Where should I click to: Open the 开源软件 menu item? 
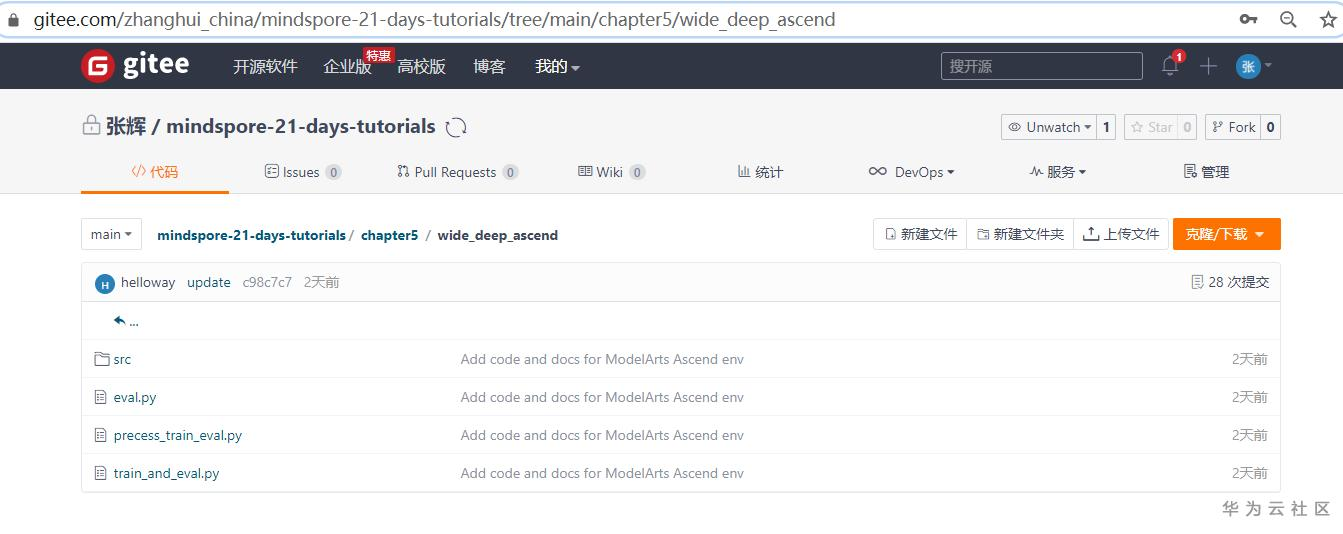(265, 66)
